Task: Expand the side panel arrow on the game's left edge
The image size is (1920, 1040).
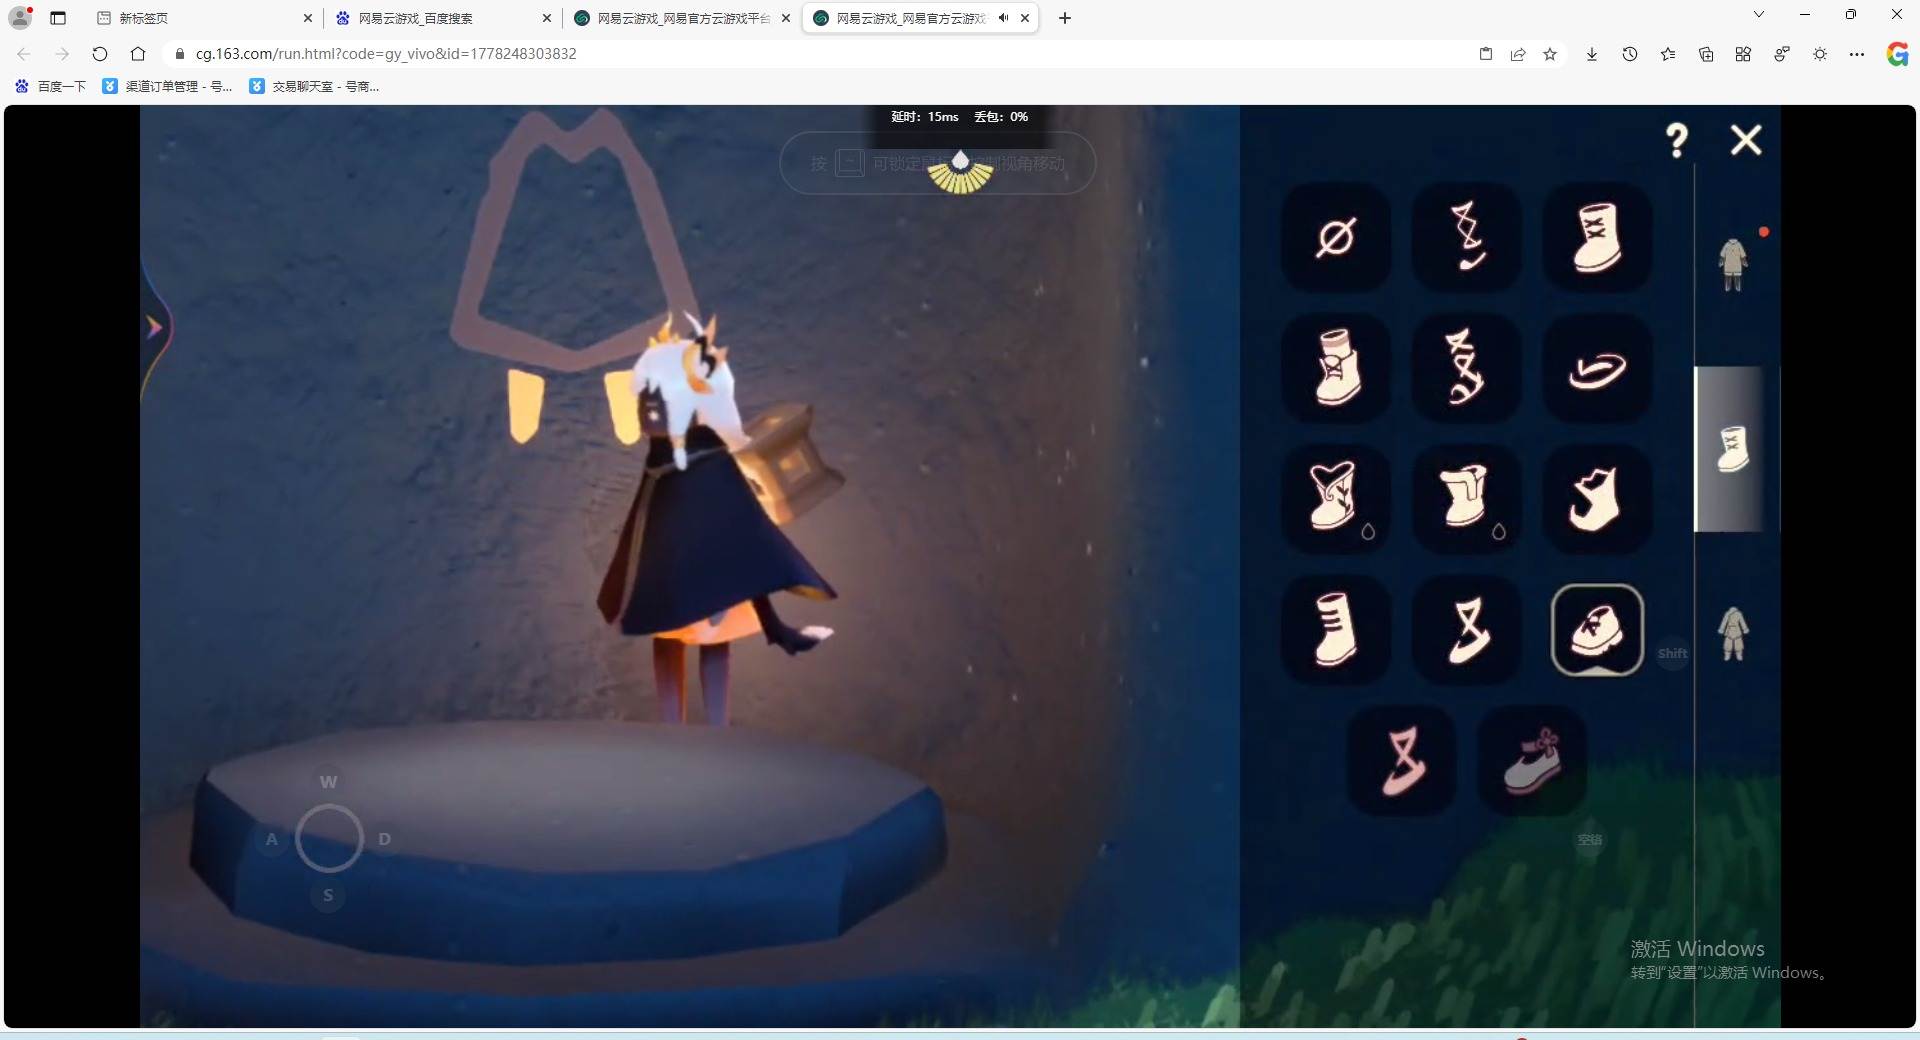Action: point(154,327)
